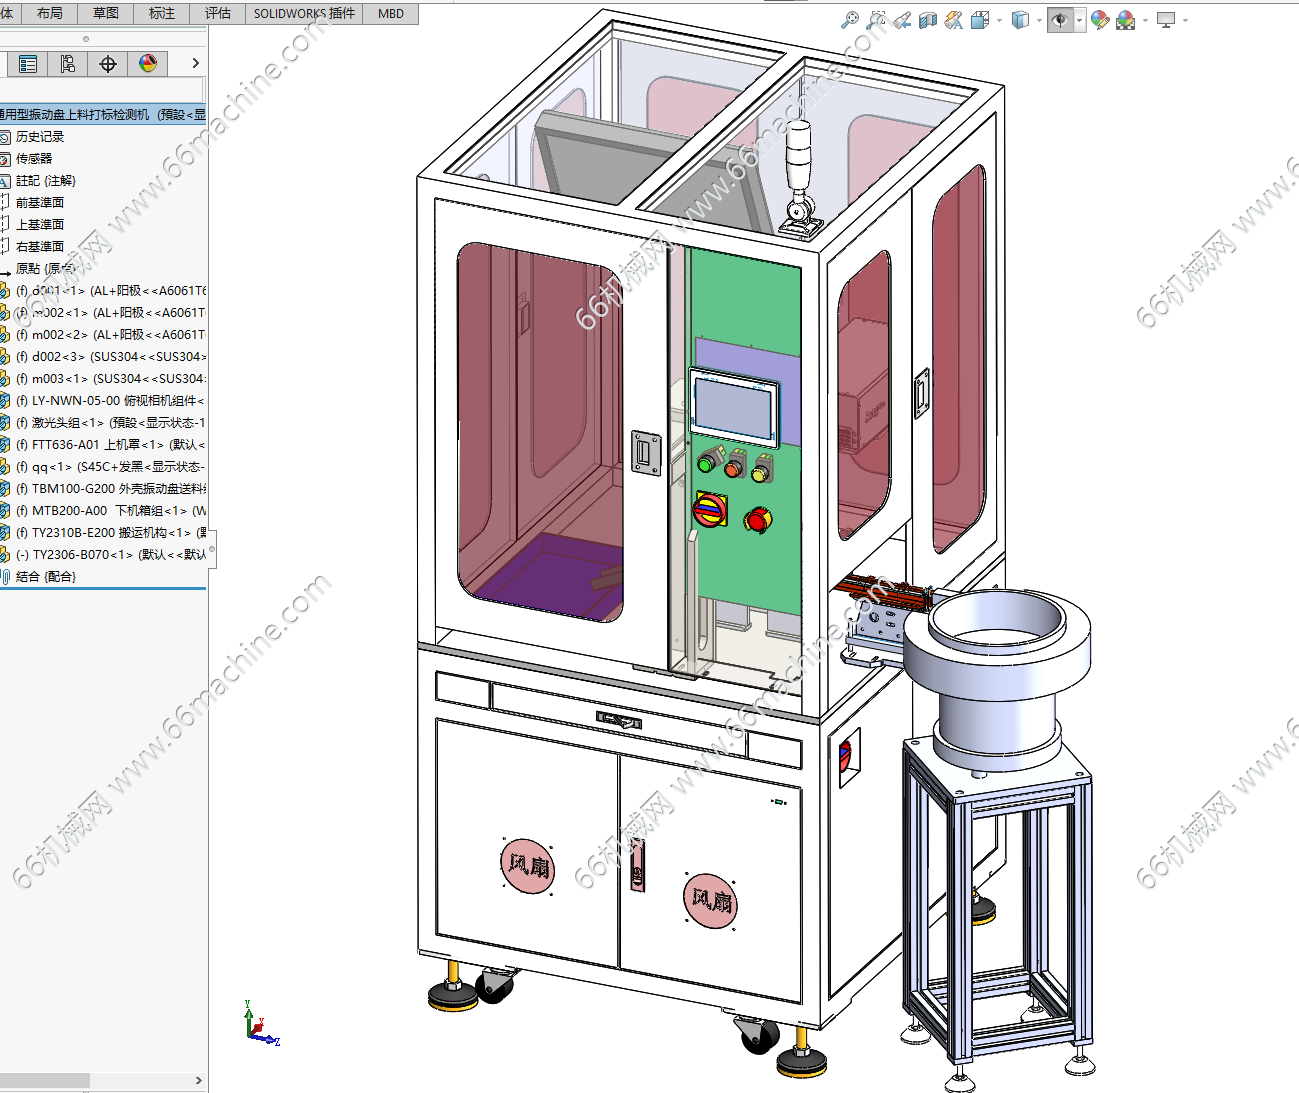Open View Orientation cube icon
Viewport: 1299px width, 1093px height.
point(980,20)
